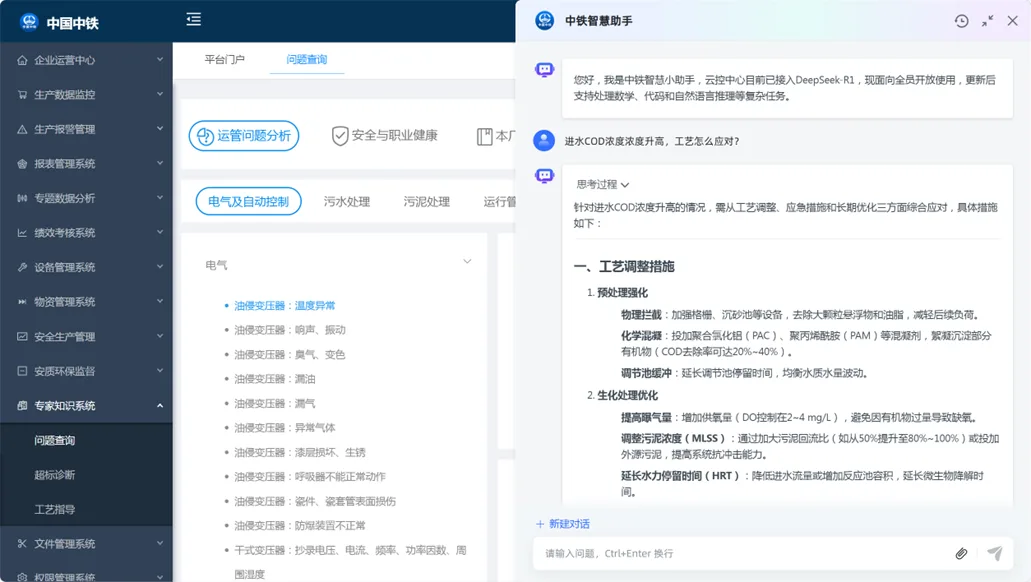Image resolution: width=1031 pixels, height=582 pixels.
Task: Switch to the 问题查询 tab
Action: point(306,59)
